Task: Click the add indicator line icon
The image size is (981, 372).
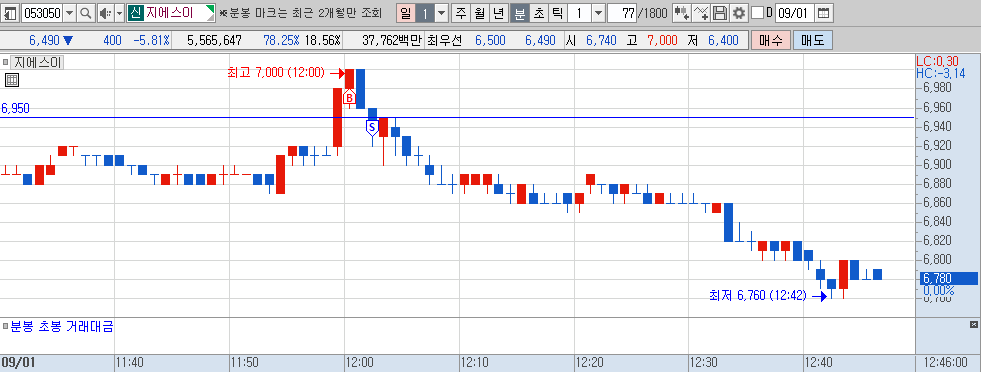Action: point(701,13)
